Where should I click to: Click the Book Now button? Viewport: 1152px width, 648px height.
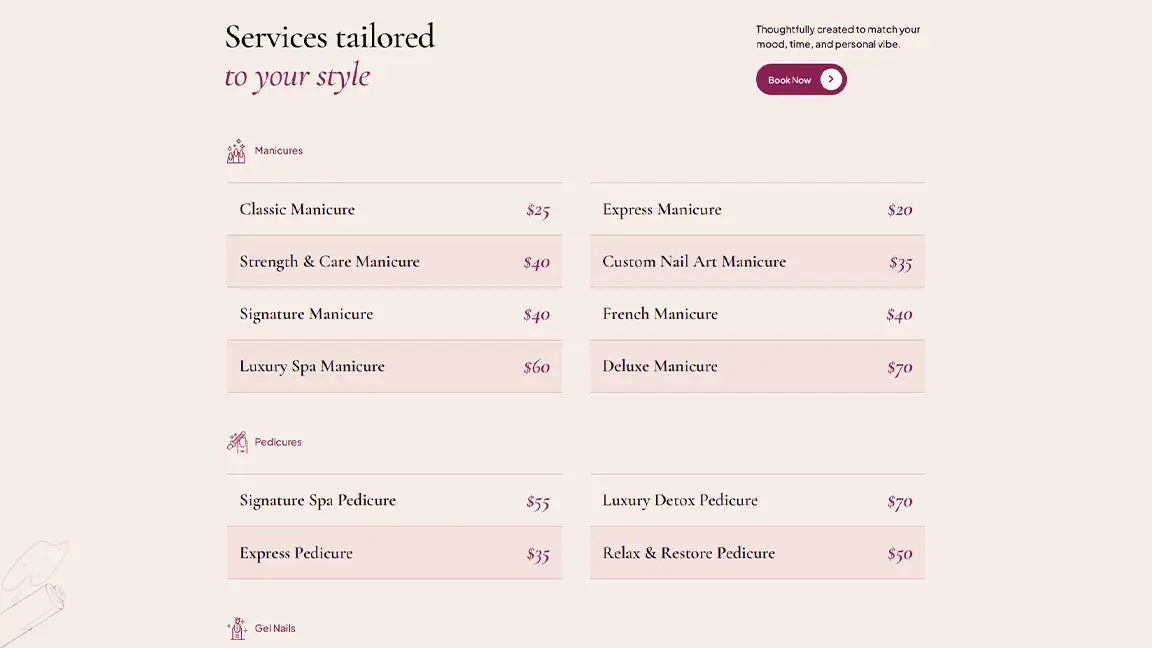point(801,79)
